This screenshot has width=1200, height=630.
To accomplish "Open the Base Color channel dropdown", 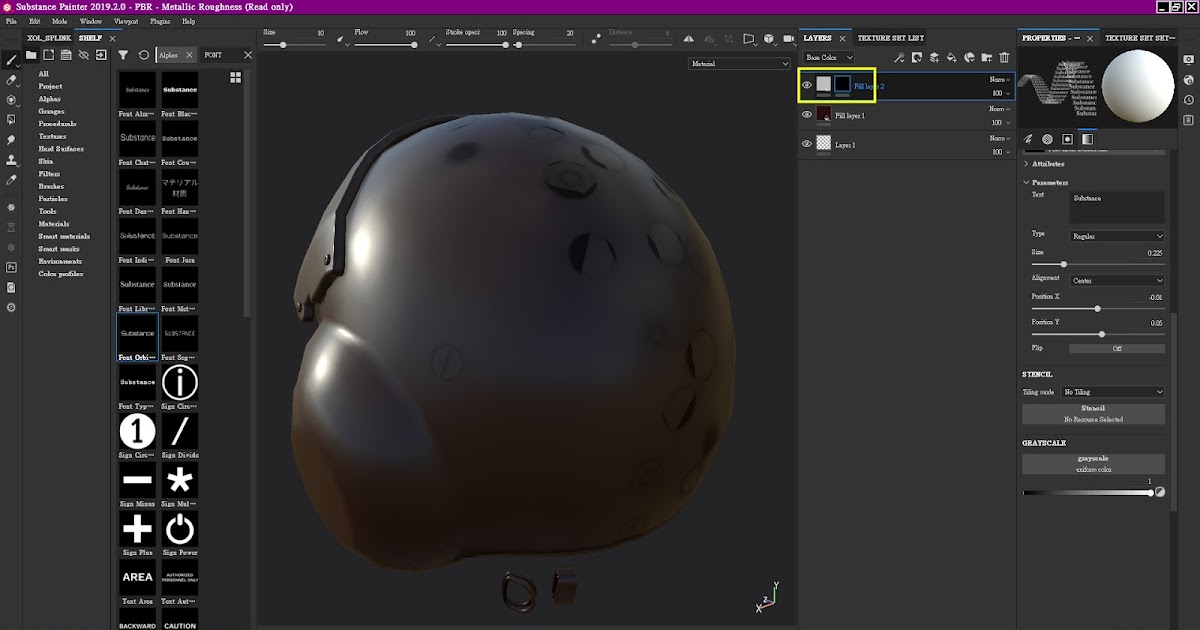I will point(828,57).
